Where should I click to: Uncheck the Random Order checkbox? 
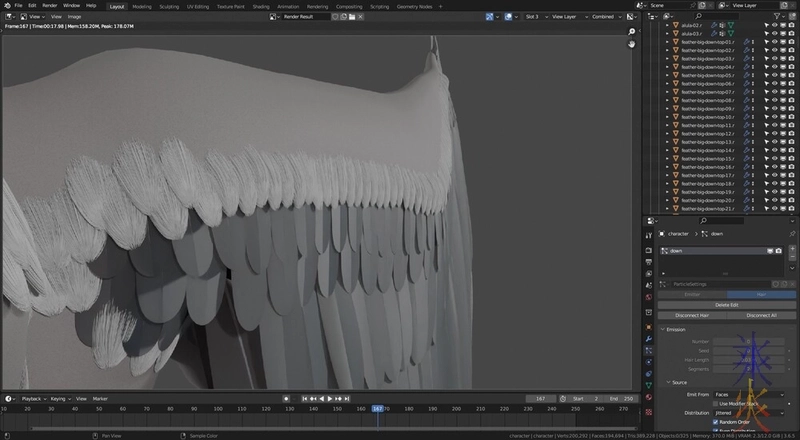pyautogui.click(x=715, y=422)
